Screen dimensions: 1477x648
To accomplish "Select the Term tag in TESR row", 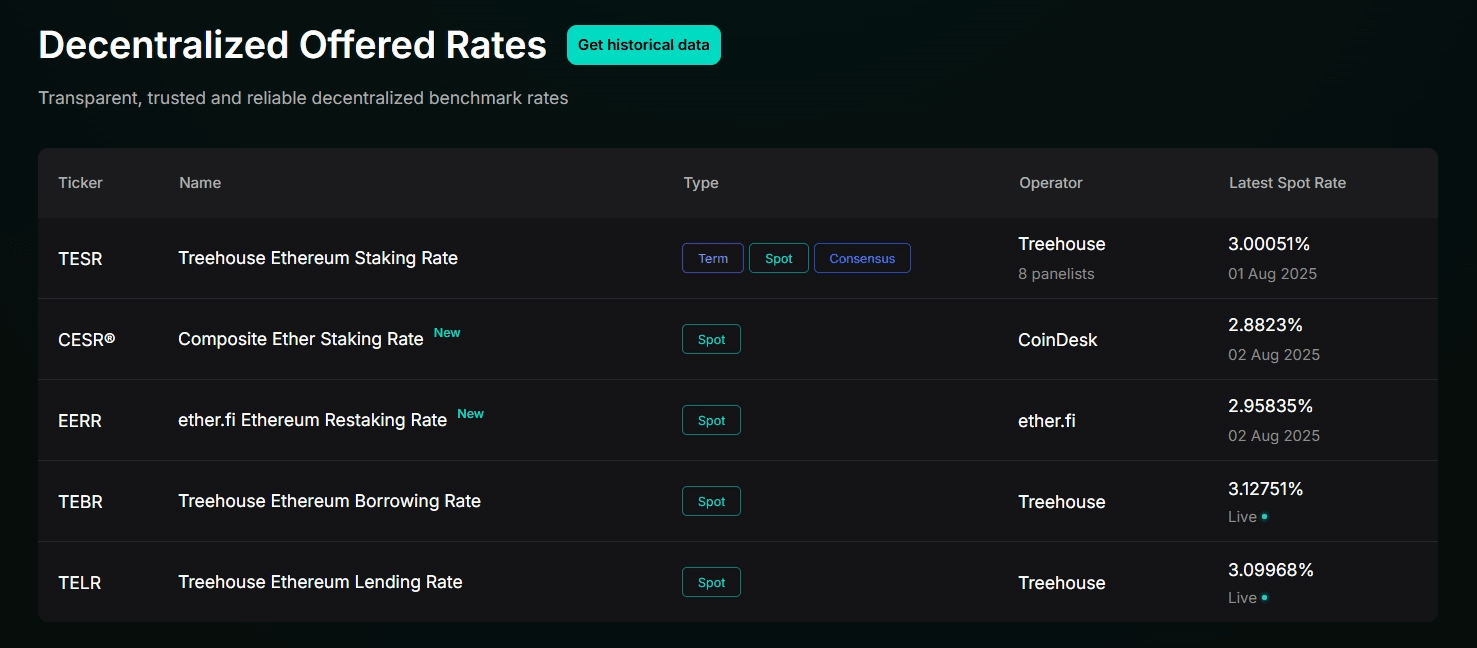I will [x=713, y=258].
